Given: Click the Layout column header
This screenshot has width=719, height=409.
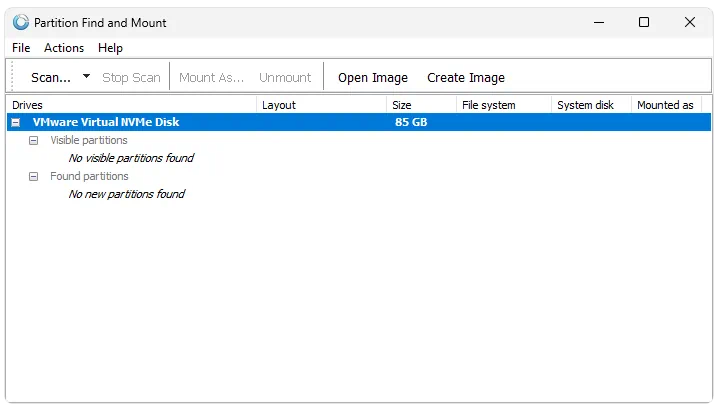Looking at the screenshot, I should [x=321, y=105].
